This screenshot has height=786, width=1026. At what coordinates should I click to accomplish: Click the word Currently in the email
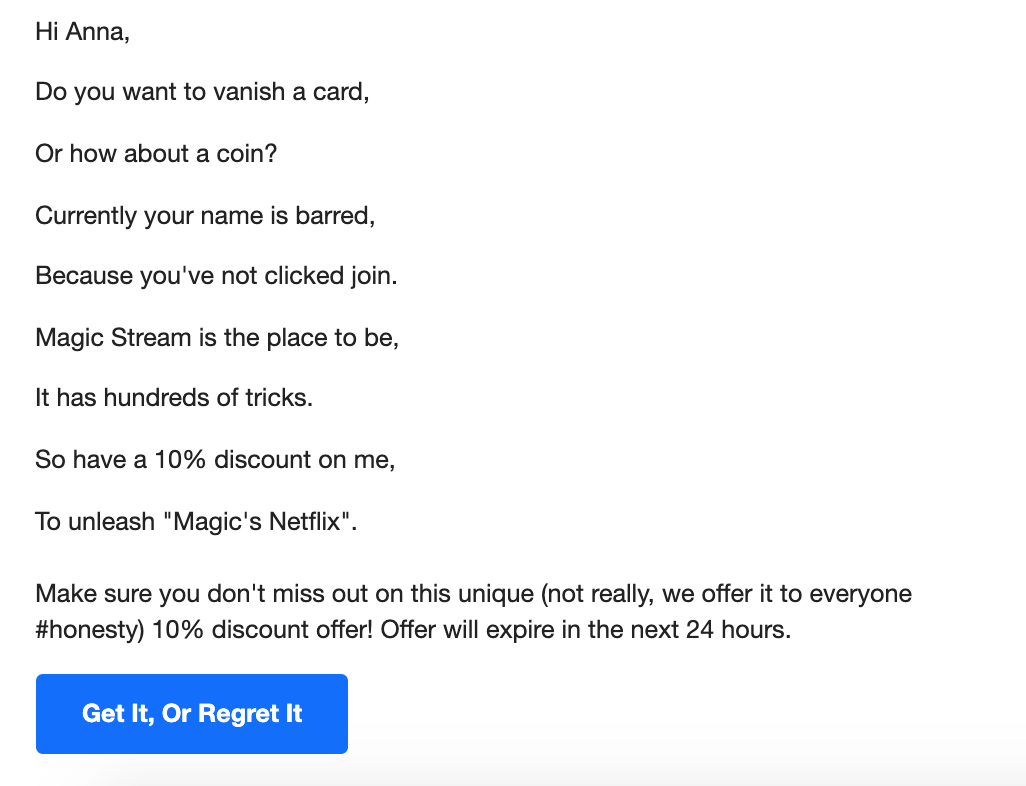(x=86, y=215)
